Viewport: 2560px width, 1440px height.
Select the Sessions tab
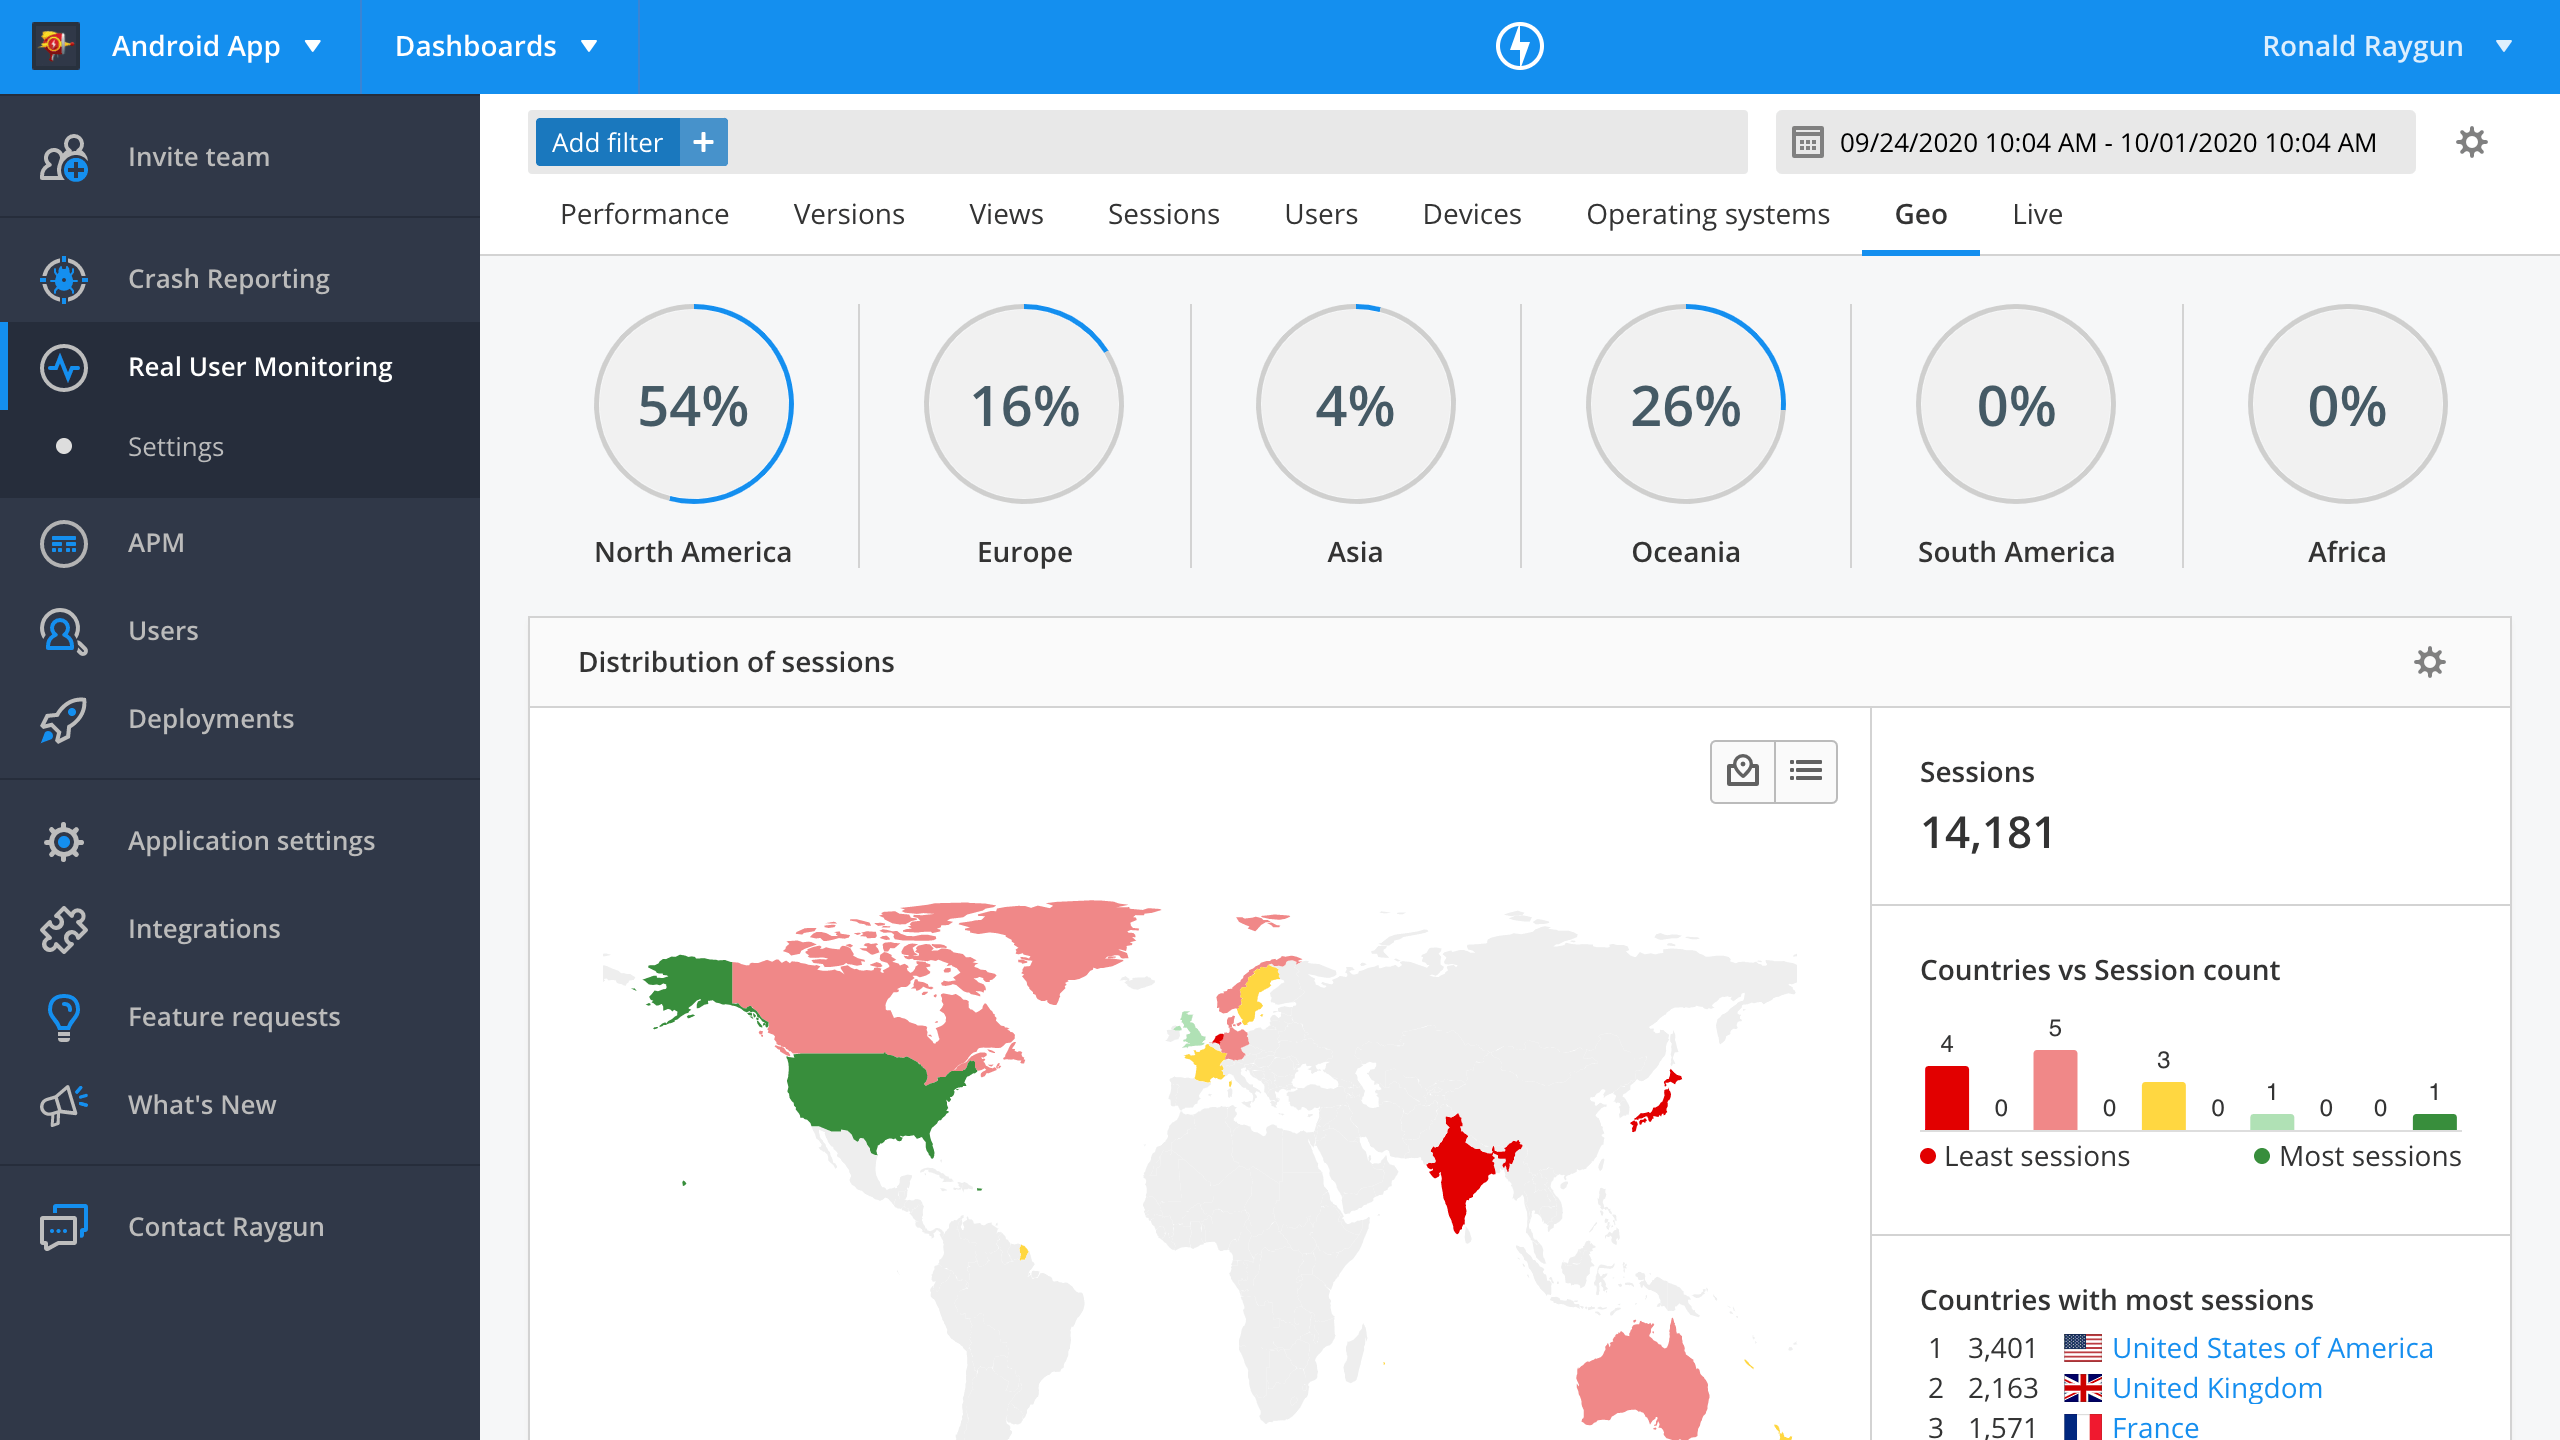coord(1162,213)
